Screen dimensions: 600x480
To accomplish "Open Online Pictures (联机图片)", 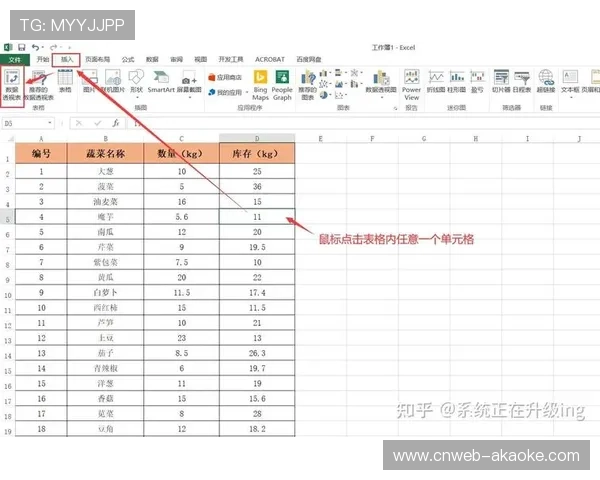I will pyautogui.click(x=113, y=81).
